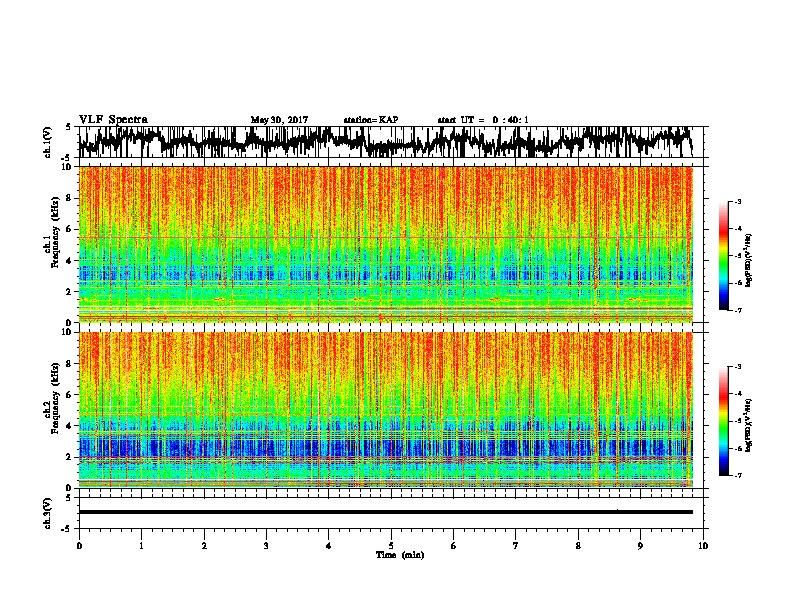The width and height of the screenshot is (792, 612).
Task: Click the "ch.3(V)" axis label
Action: 48,514
